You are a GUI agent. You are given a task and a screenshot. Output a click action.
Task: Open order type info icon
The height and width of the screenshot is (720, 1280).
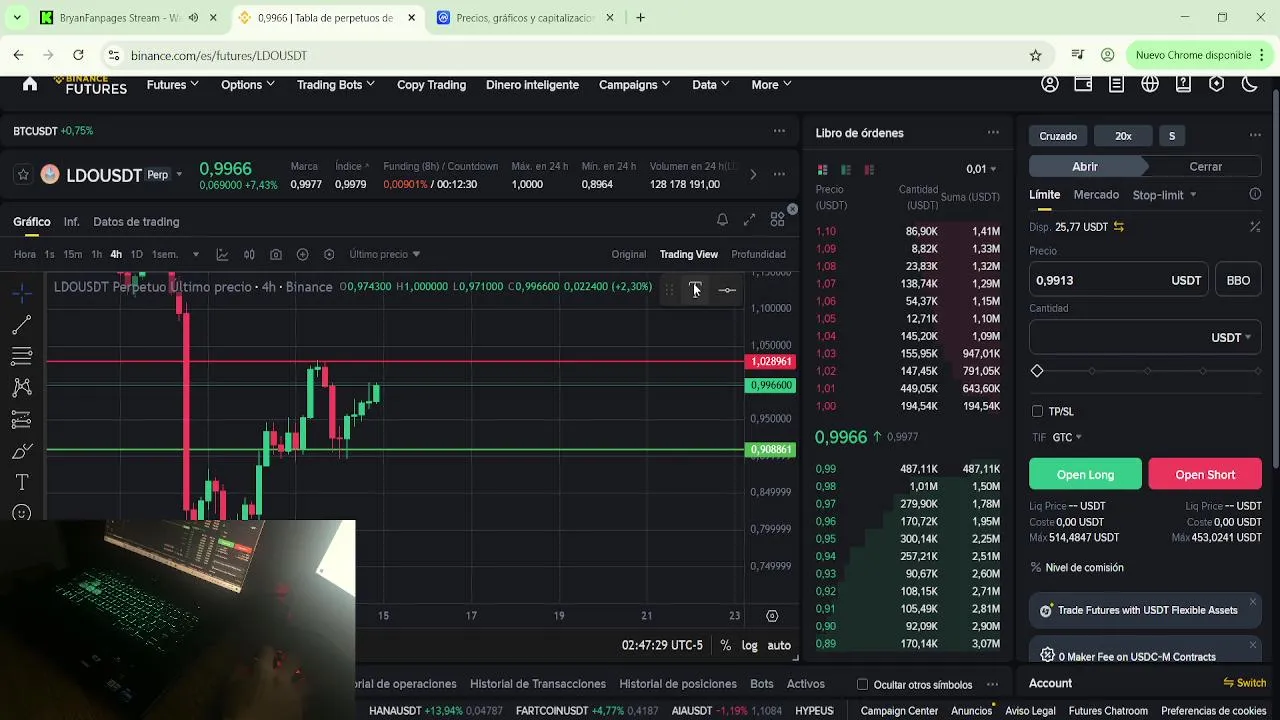coord(1255,194)
